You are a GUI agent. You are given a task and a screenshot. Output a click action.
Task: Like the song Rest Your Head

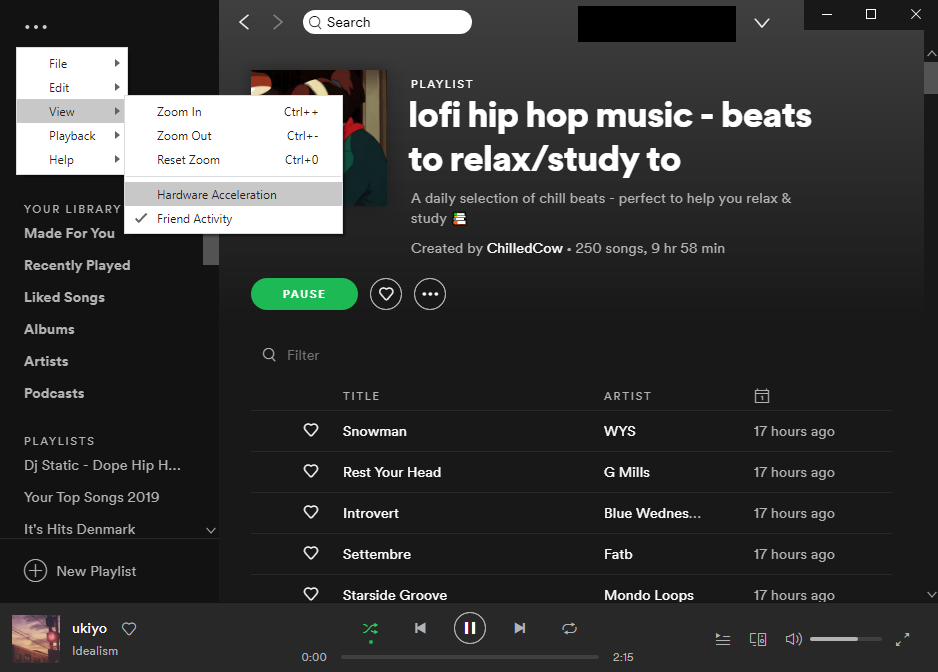[311, 472]
